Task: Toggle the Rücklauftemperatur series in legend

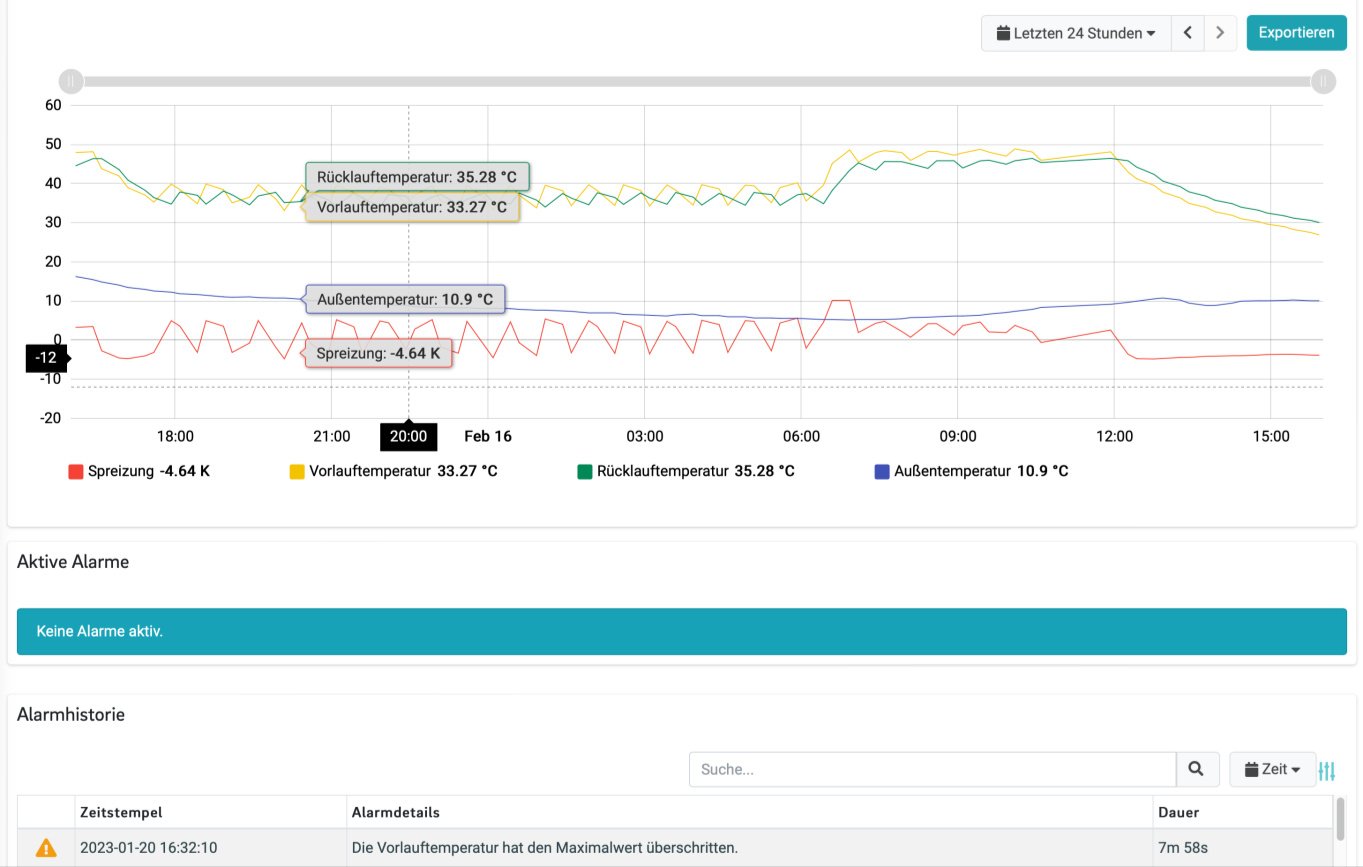Action: tap(686, 471)
